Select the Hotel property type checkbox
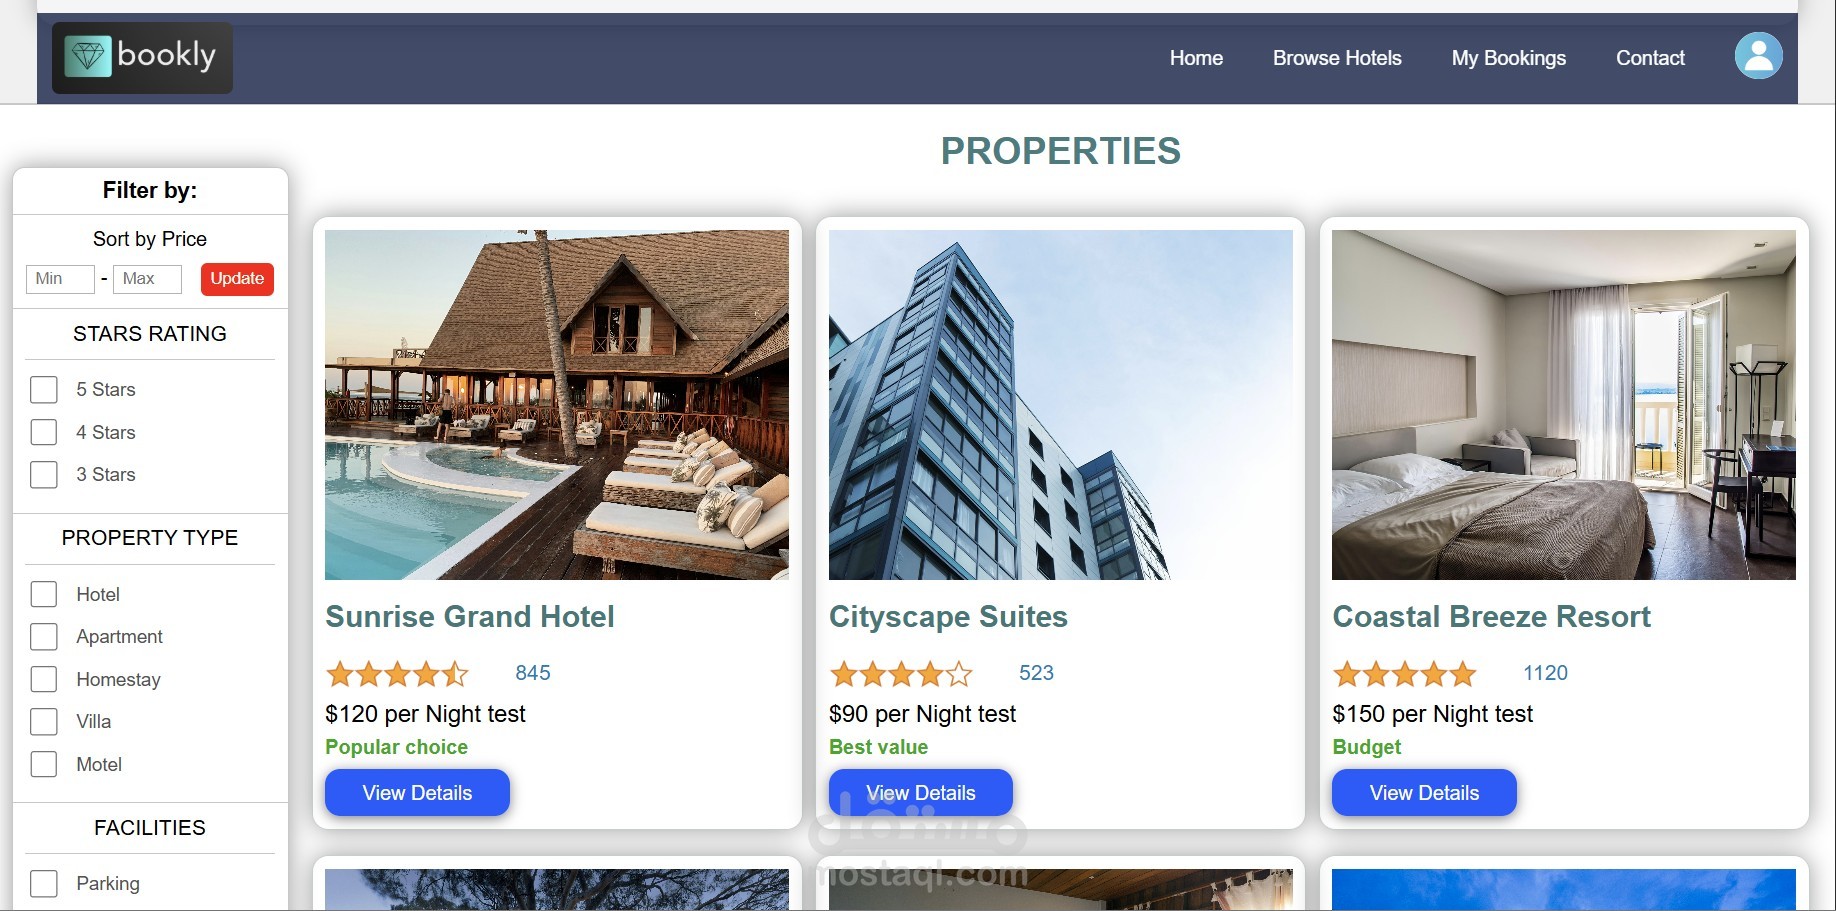The height and width of the screenshot is (911, 1836). tap(44, 594)
